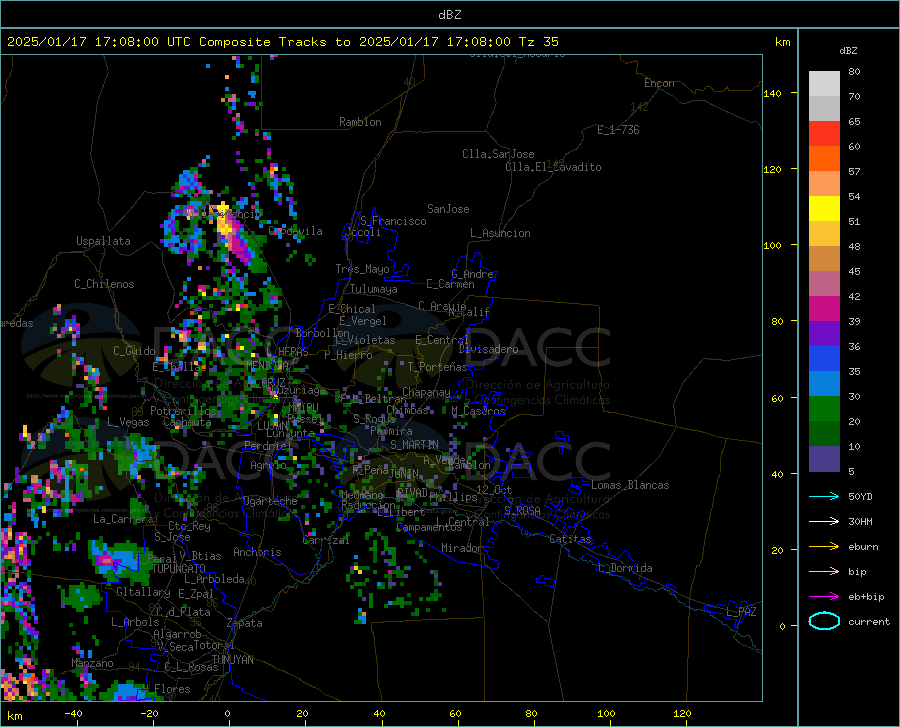Click the Ugarteche map label

(x=270, y=501)
